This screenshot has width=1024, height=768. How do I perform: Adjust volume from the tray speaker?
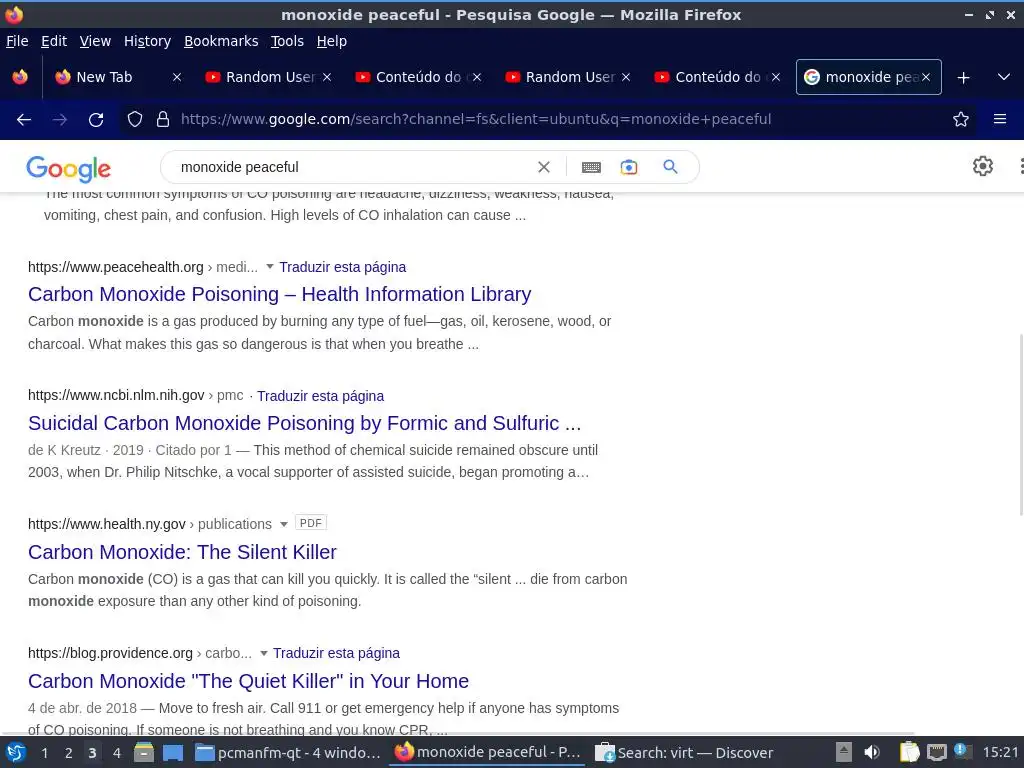(872, 753)
